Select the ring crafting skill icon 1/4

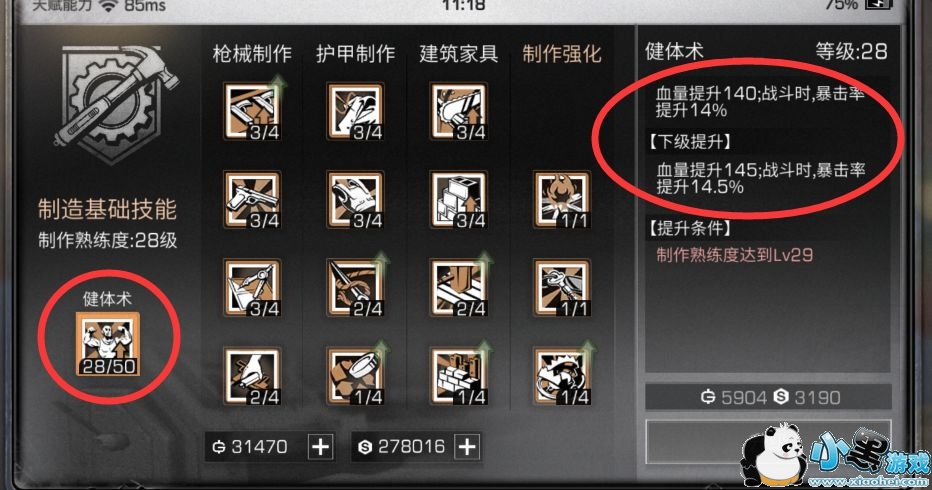pyautogui.click(x=355, y=376)
